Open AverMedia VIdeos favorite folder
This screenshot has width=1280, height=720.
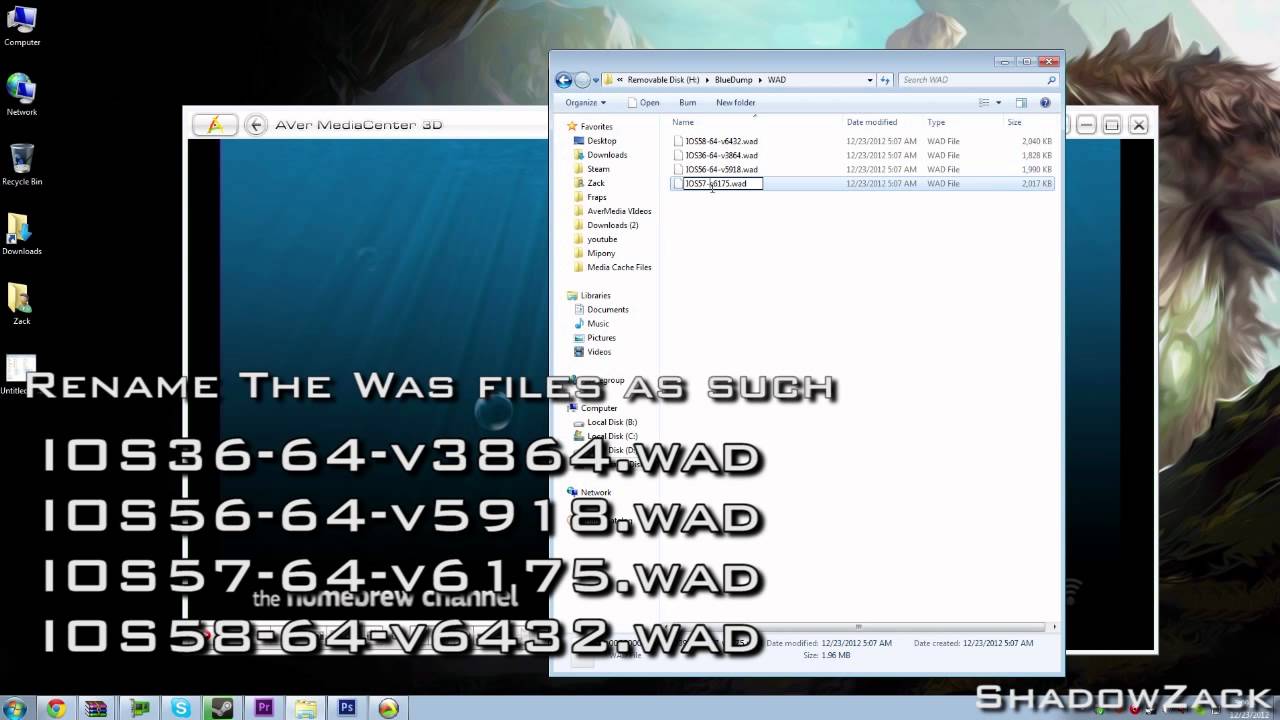coord(619,211)
